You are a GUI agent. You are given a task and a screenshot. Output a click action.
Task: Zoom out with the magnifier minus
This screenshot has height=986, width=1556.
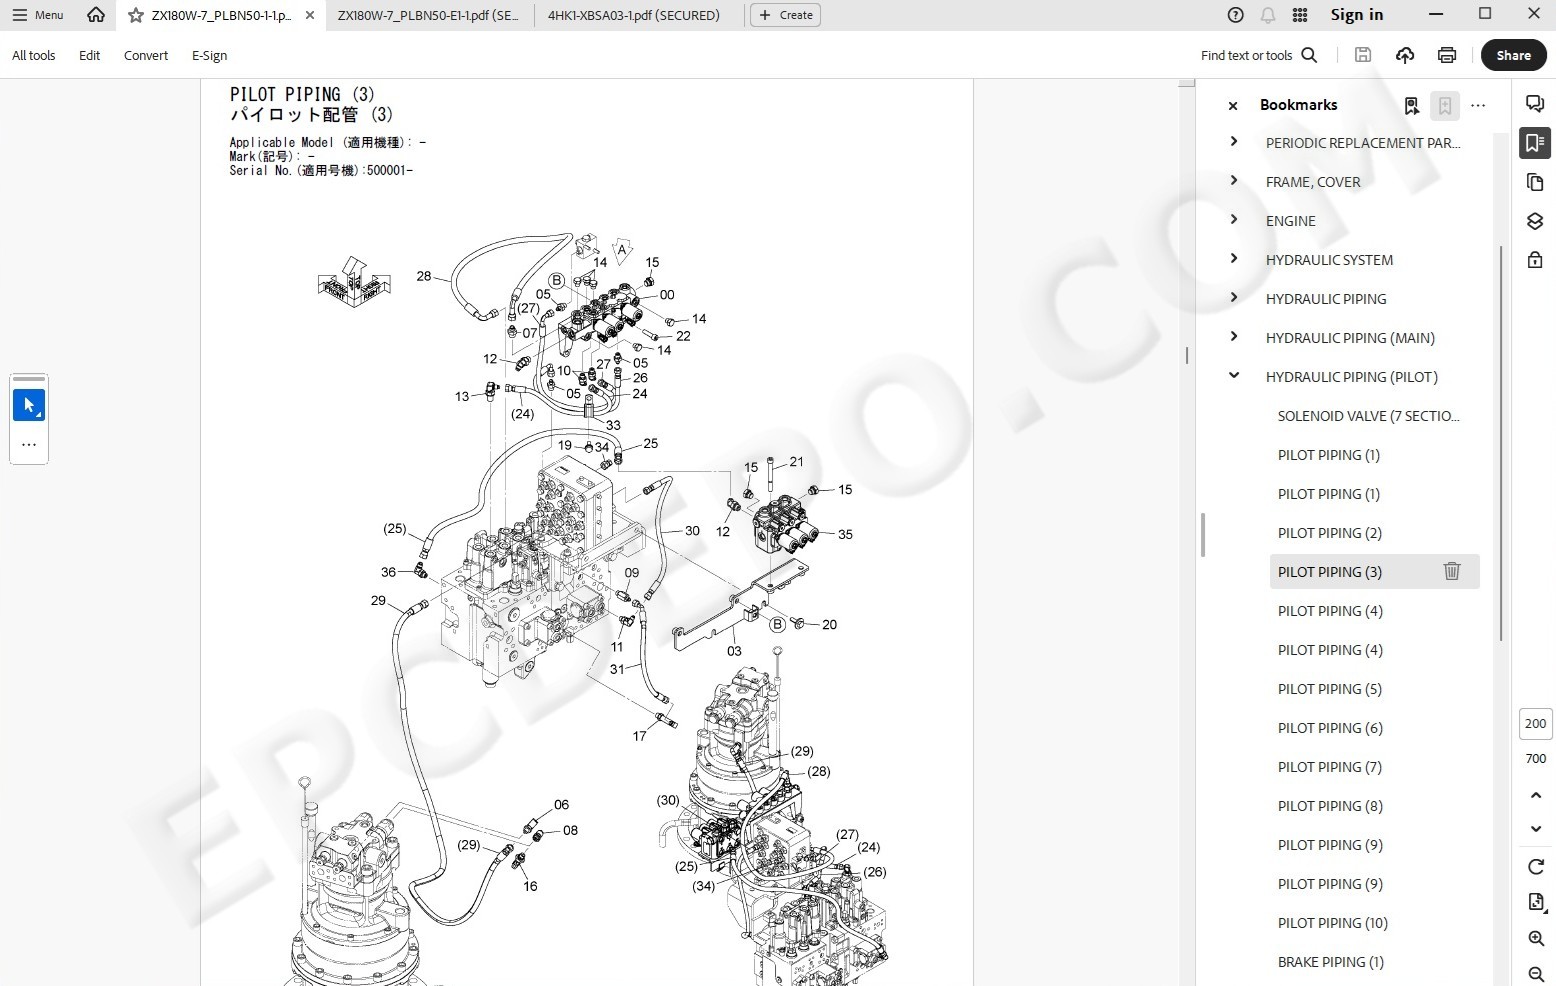pos(1536,974)
